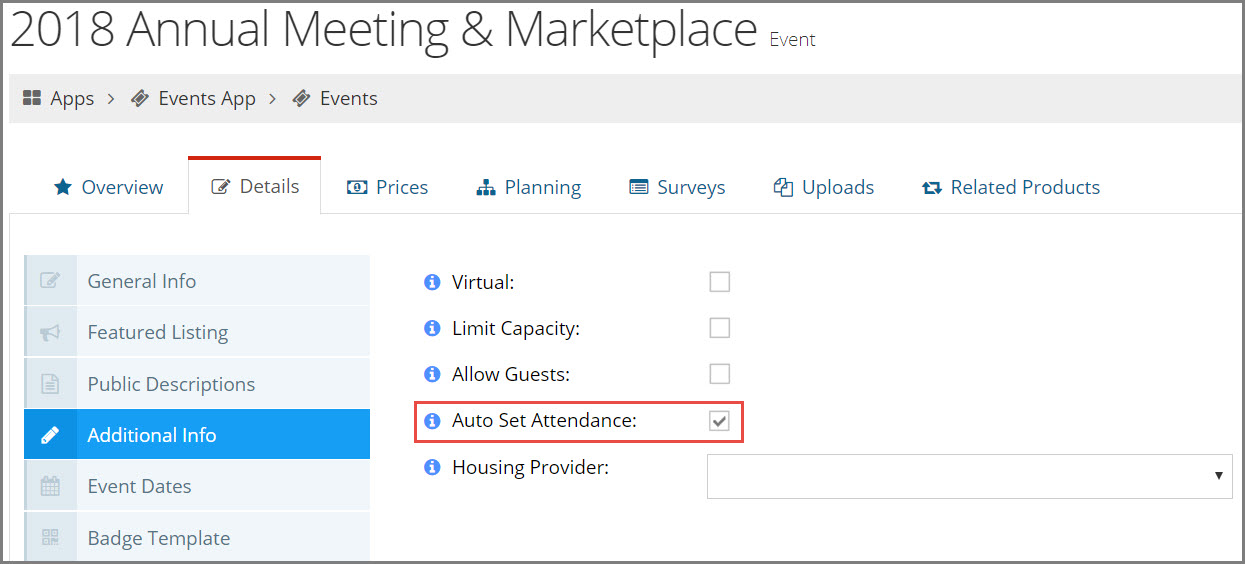Click the info icon beside Limit Capacity
This screenshot has width=1245, height=564.
432,329
